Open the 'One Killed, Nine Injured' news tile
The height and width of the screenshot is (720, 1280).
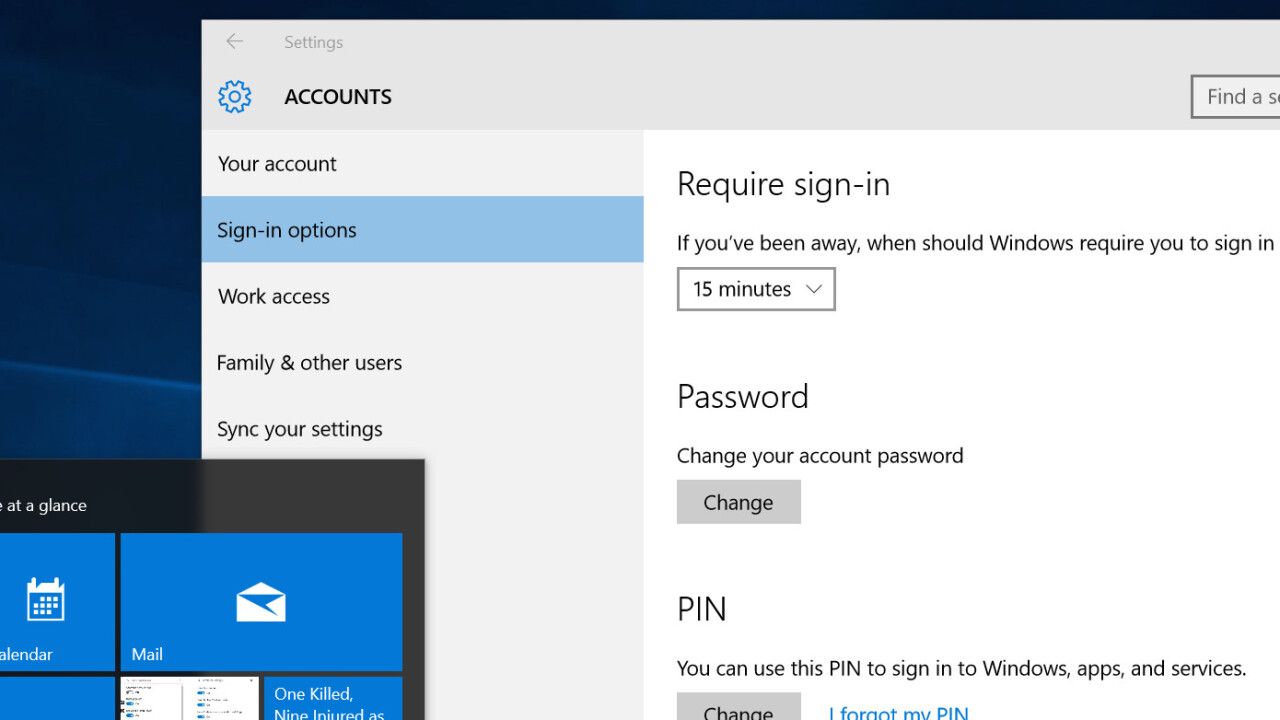click(x=332, y=700)
